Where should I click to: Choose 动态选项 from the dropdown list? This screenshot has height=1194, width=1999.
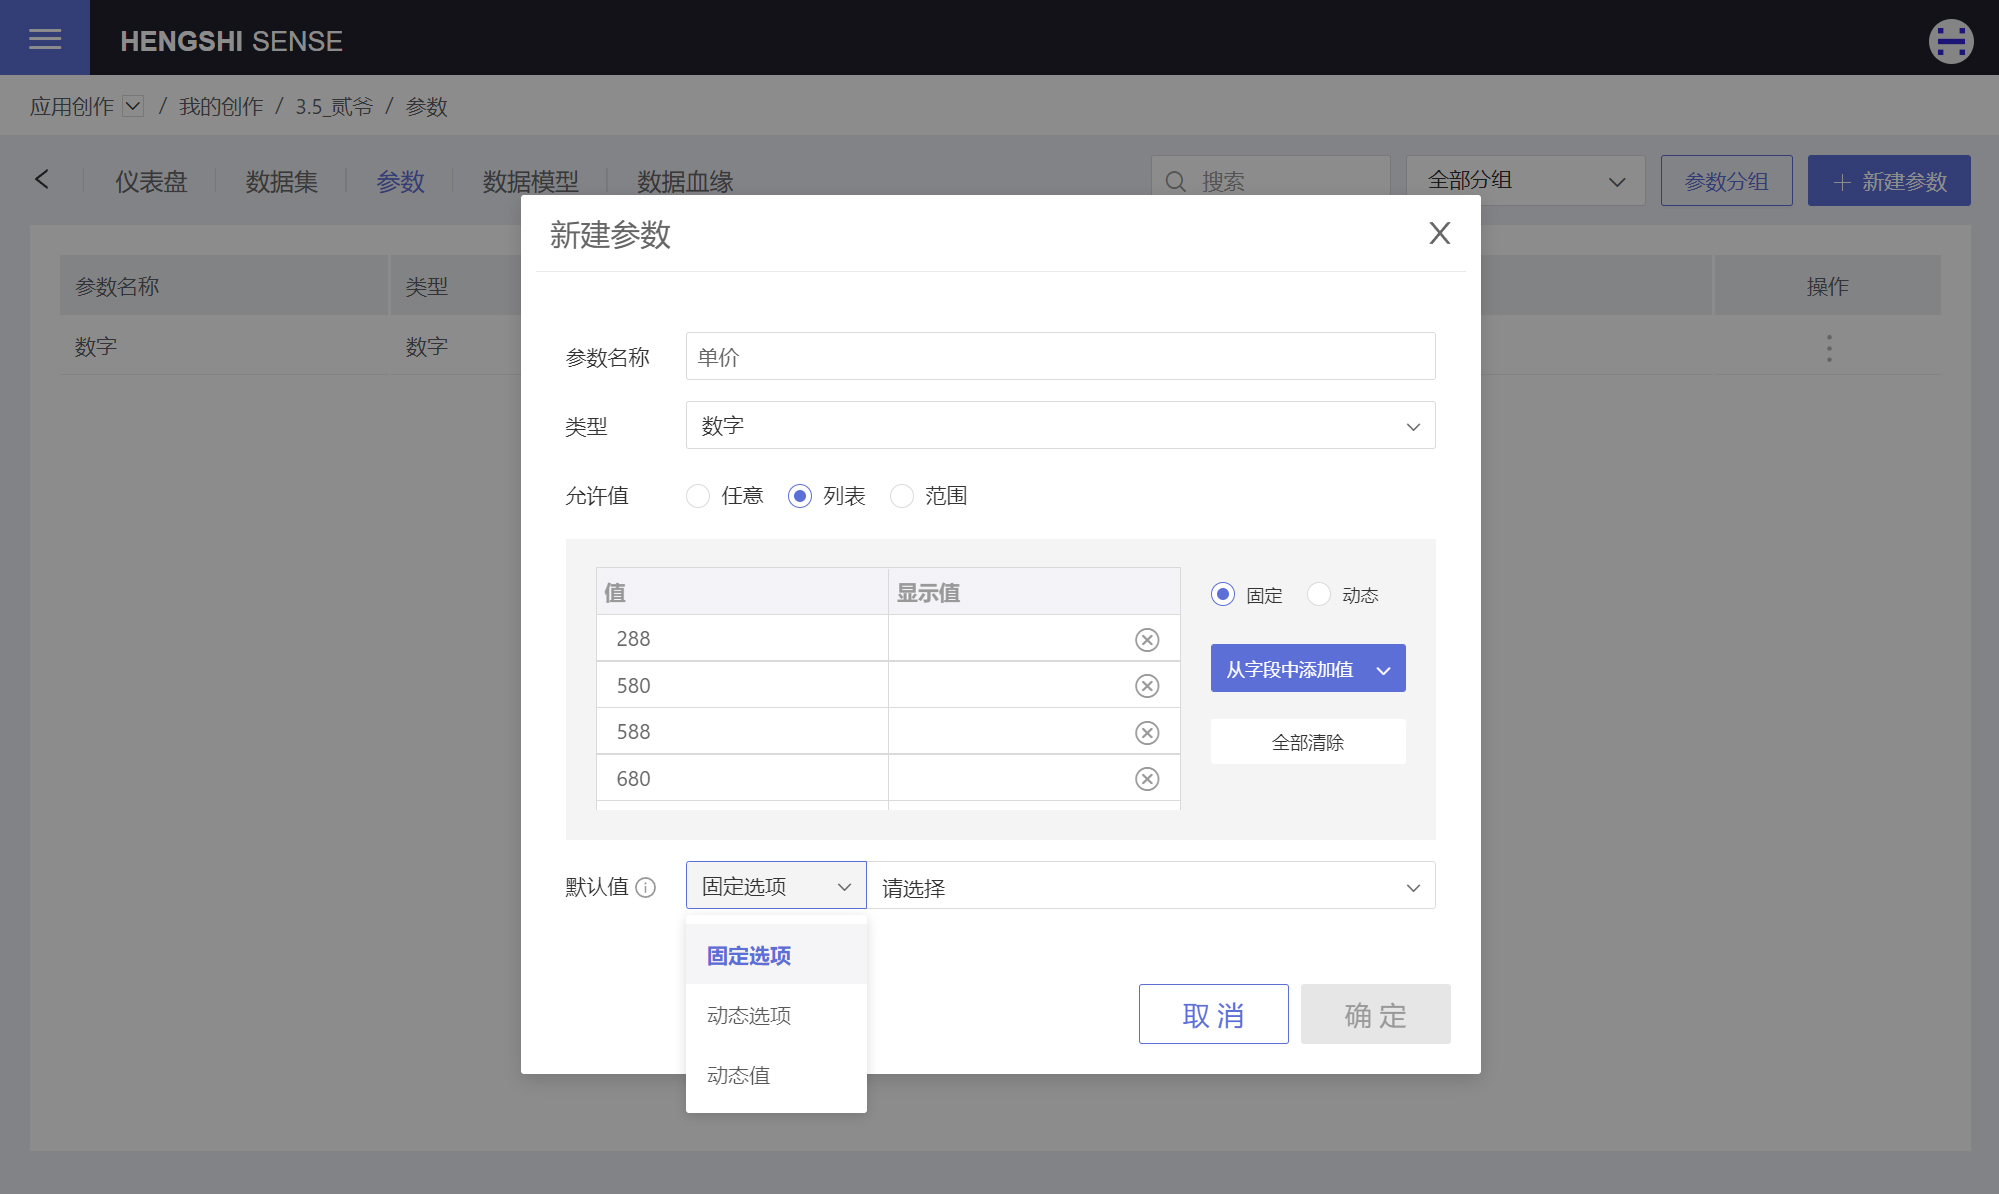(x=776, y=1015)
